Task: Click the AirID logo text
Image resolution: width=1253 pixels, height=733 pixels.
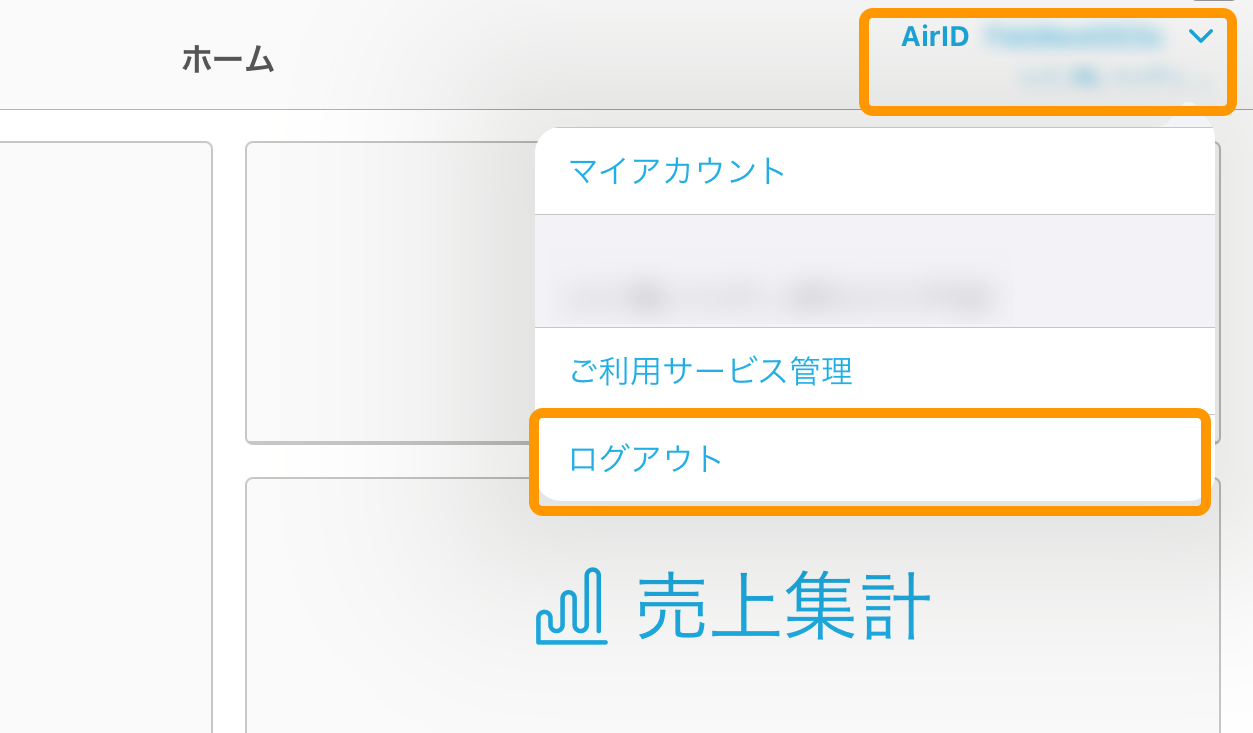Action: [934, 35]
